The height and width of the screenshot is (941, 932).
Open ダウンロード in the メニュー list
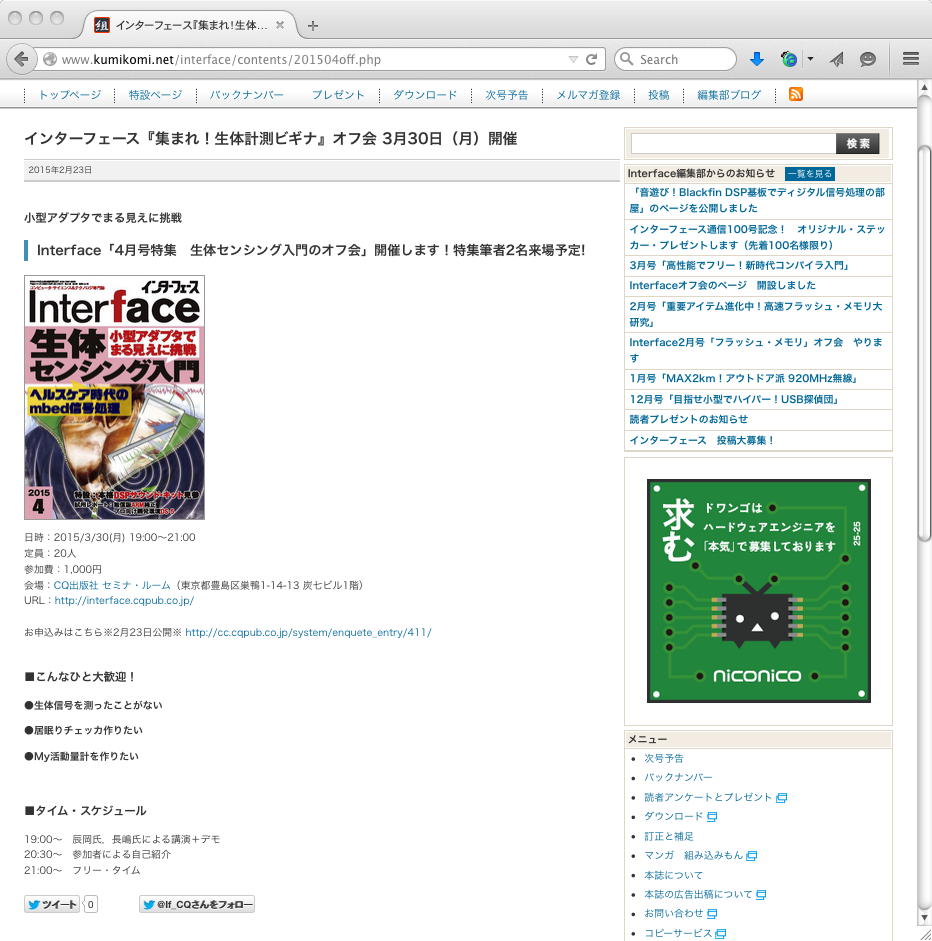click(673, 816)
